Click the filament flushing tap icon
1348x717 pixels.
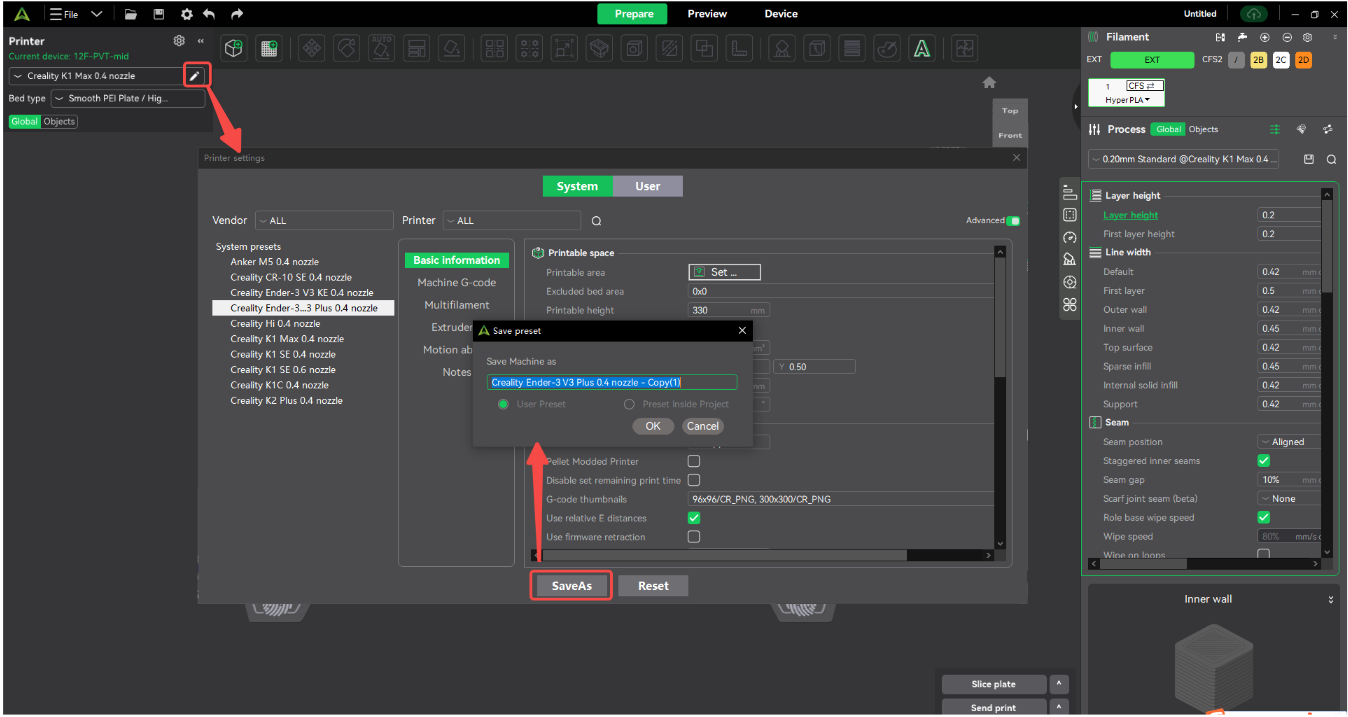[x=1242, y=37]
